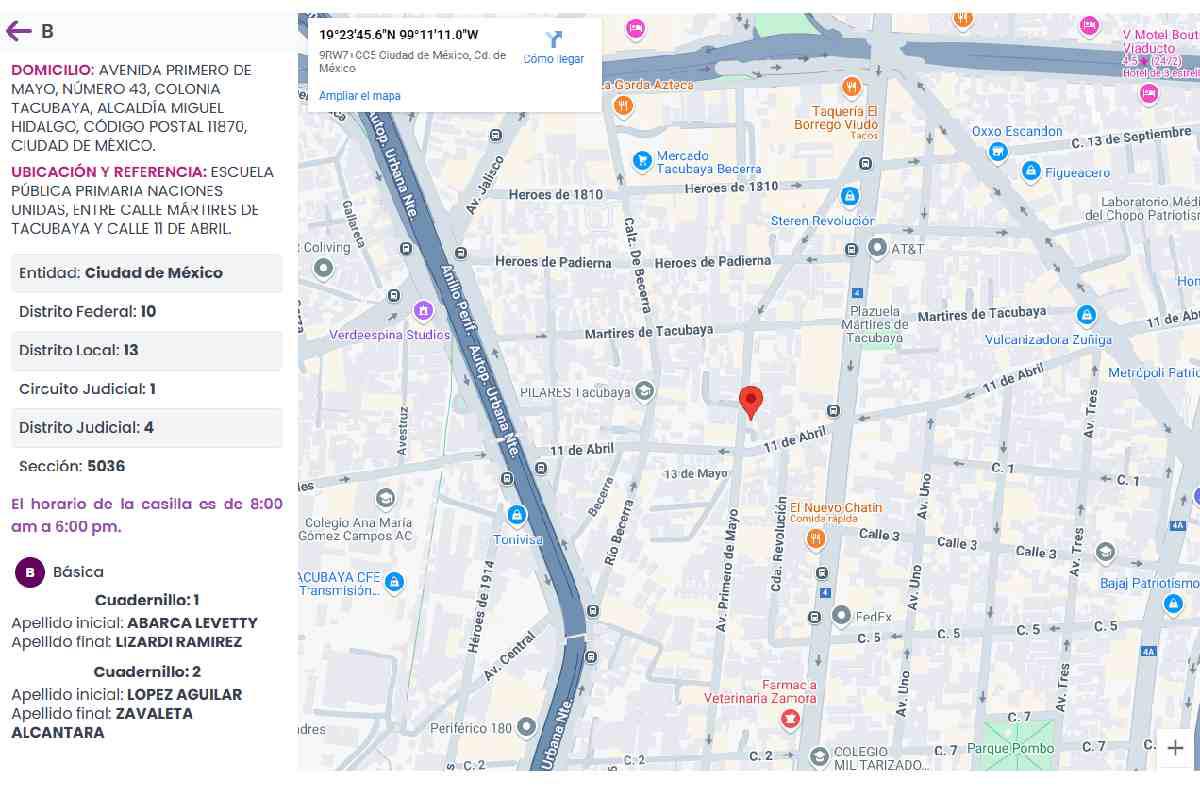Select the Plazuela Mártires de Tacubaya label

(874, 324)
